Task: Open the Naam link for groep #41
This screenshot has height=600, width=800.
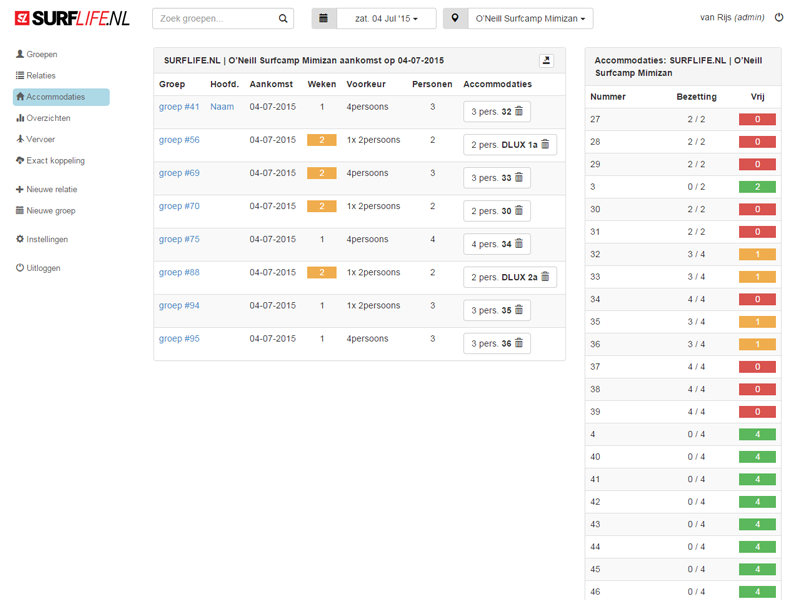Action: pos(222,107)
